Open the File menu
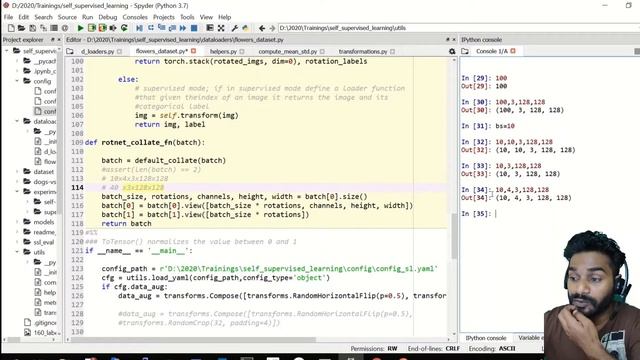Image resolution: width=640 pixels, height=360 pixels. point(8,17)
